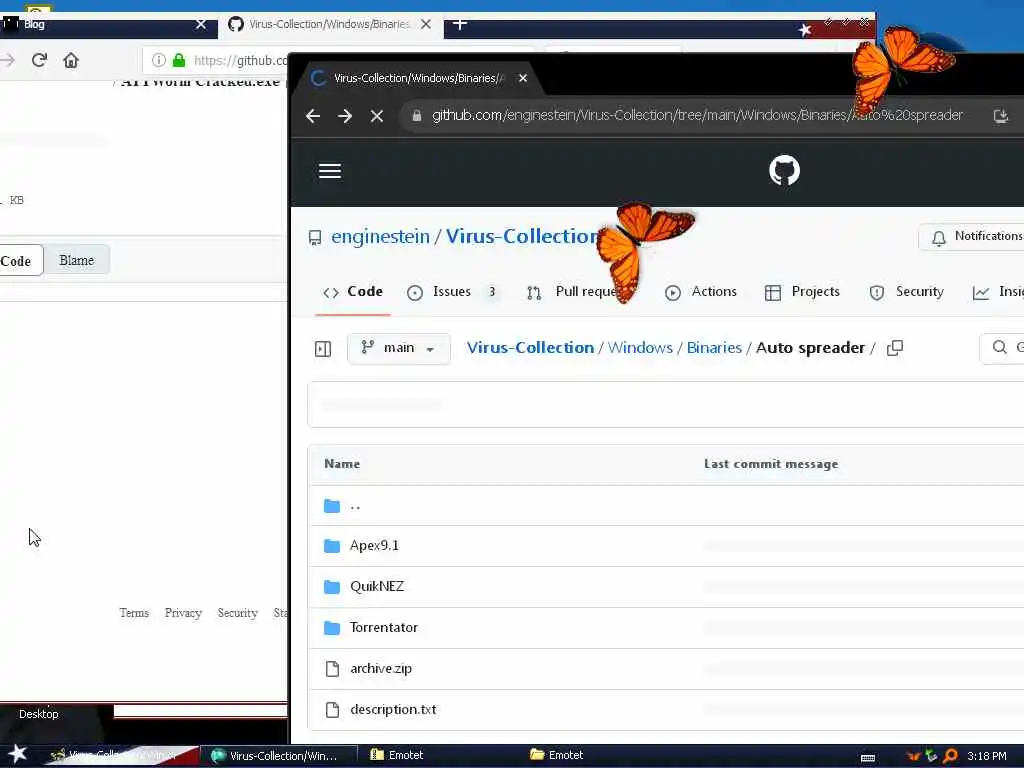Click Windows in the breadcrumb path

click(x=640, y=348)
